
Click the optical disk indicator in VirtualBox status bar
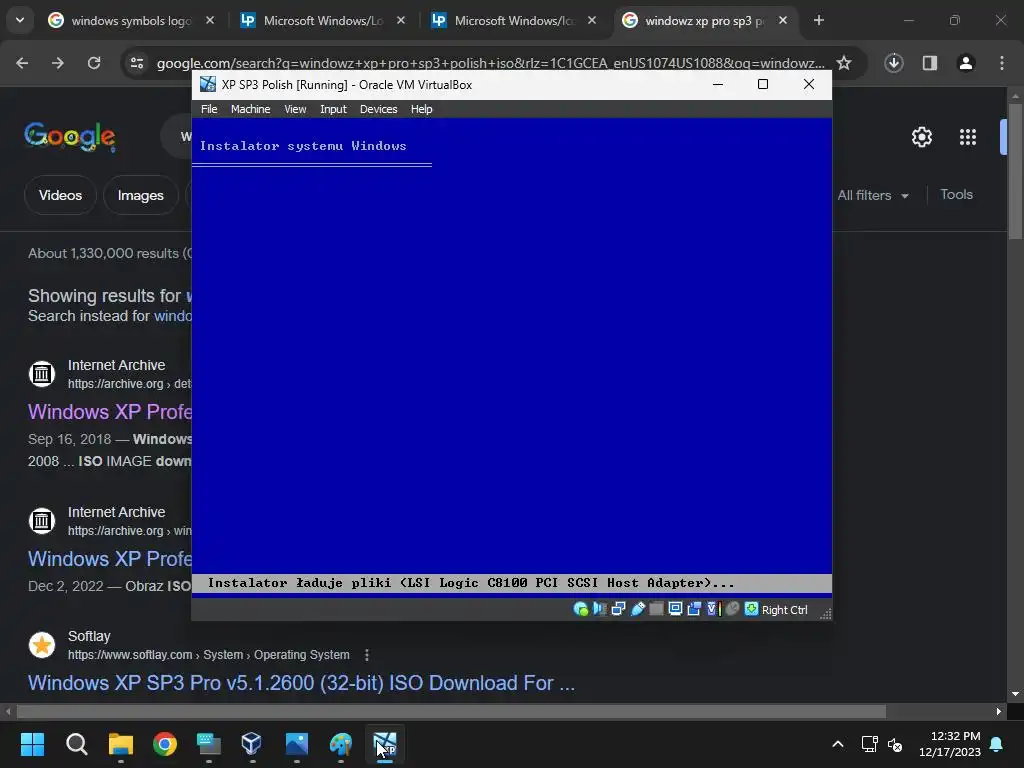point(581,609)
